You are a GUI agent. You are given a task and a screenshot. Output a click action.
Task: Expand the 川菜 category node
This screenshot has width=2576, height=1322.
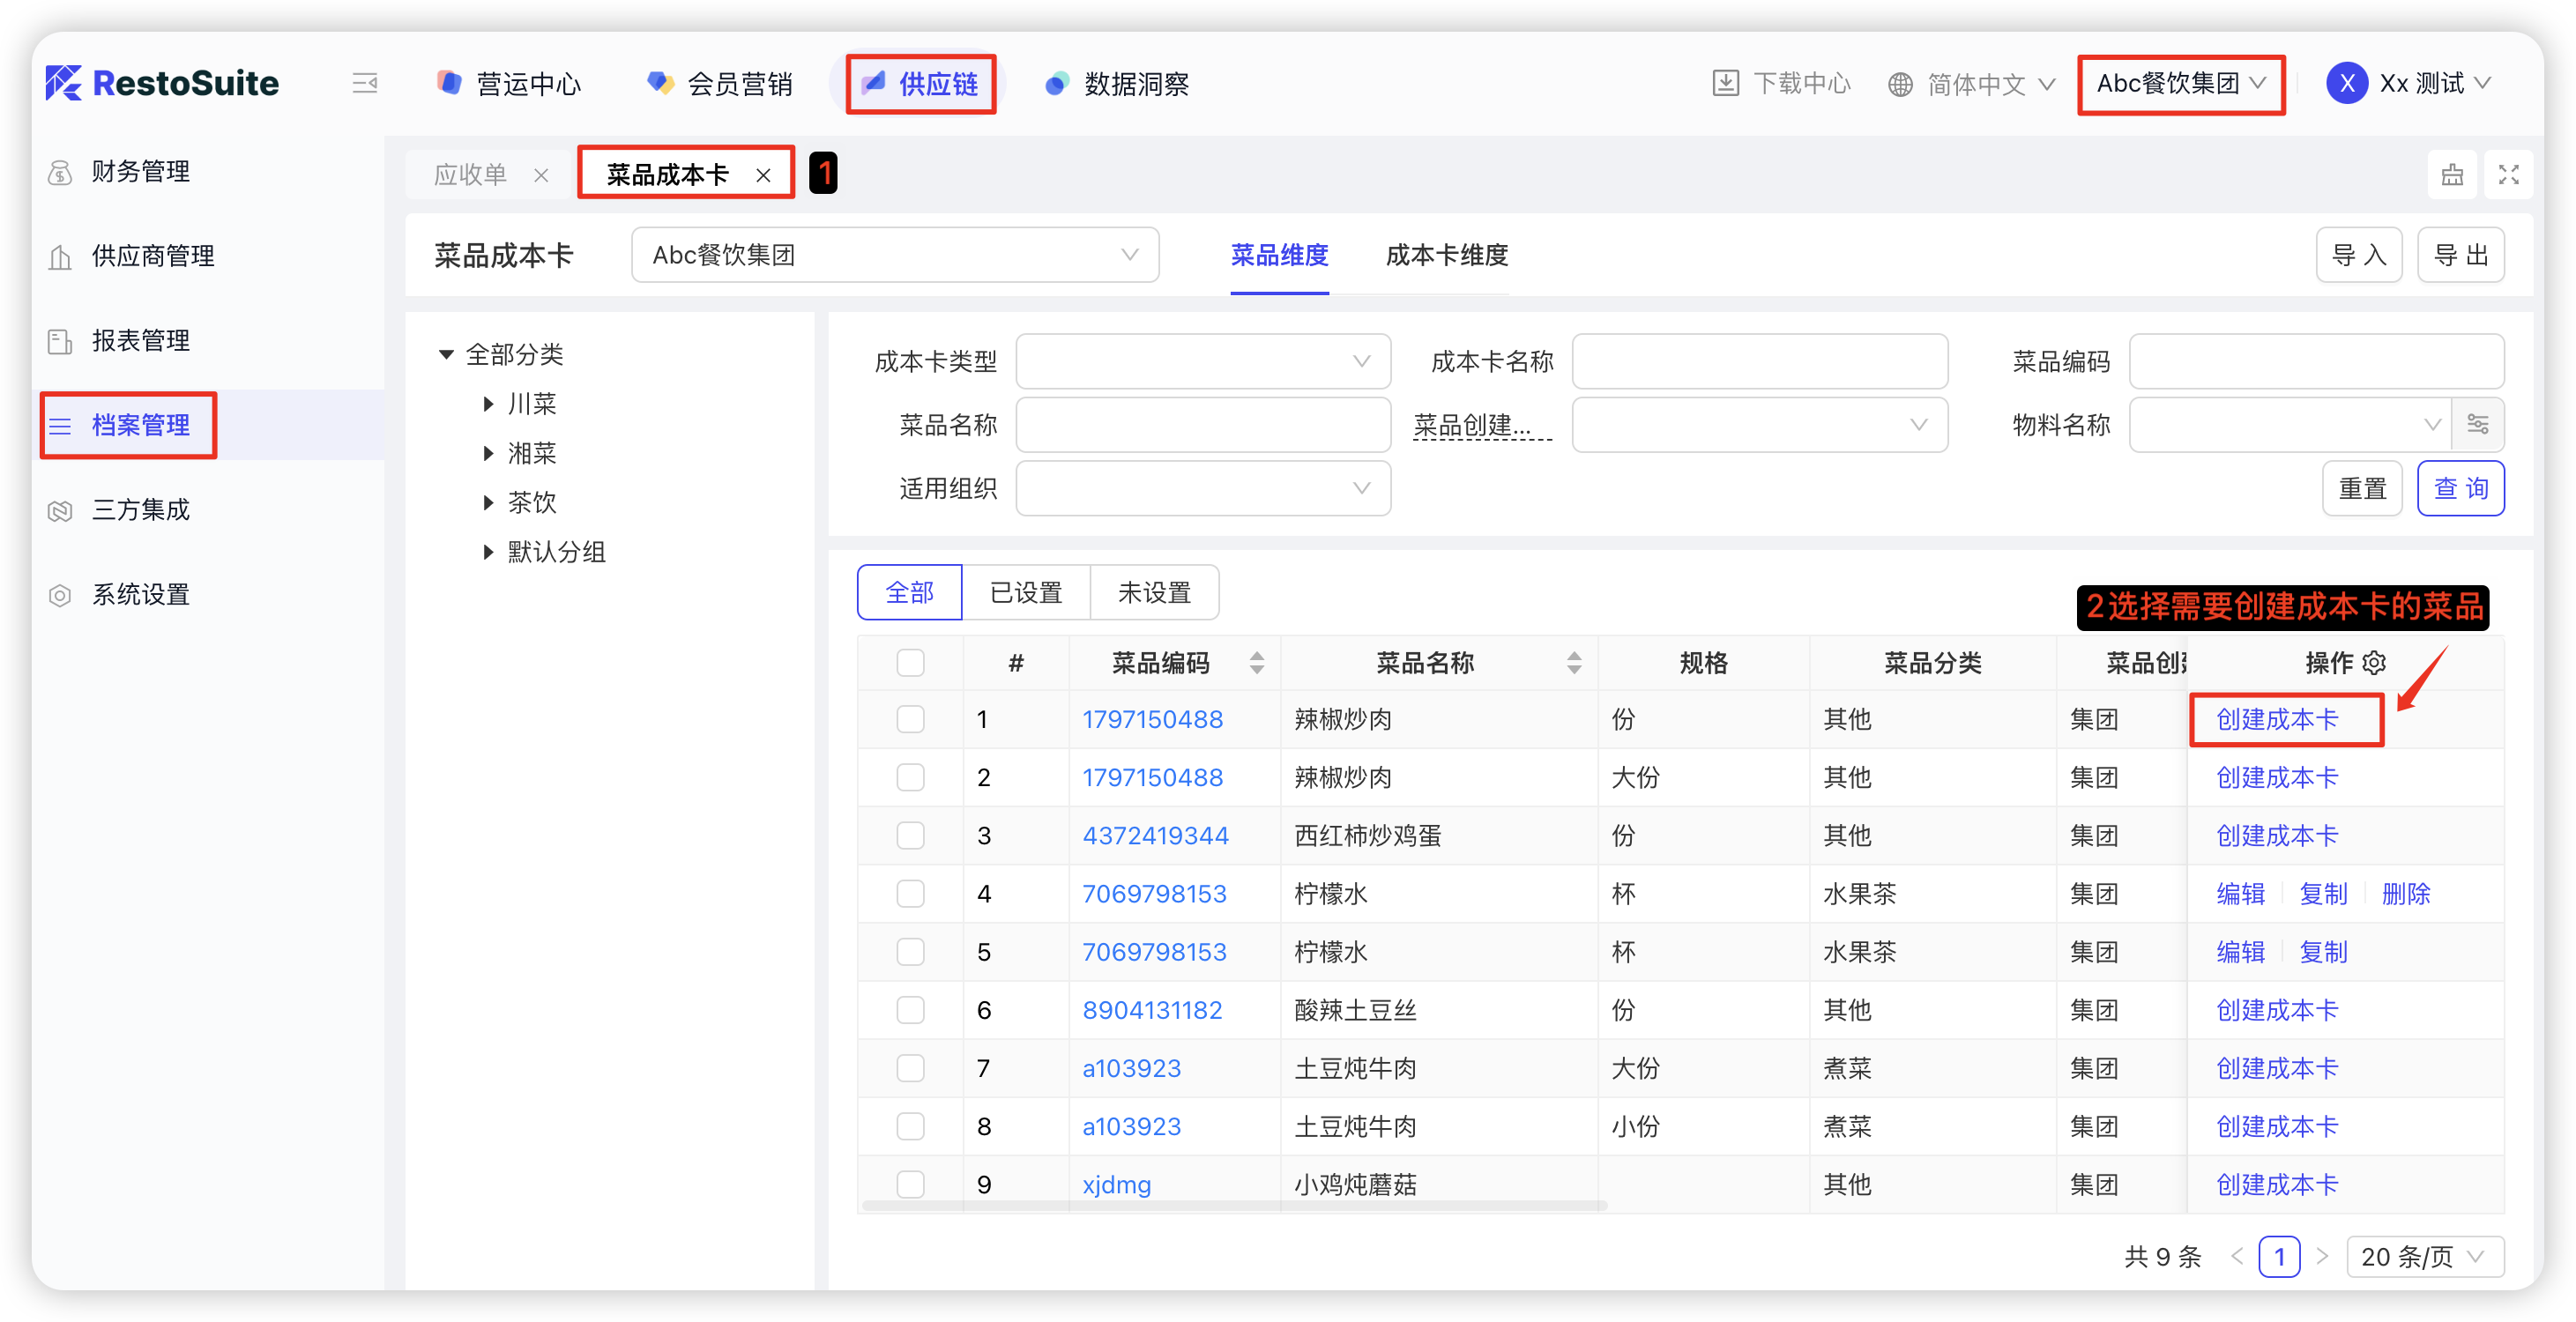[488, 404]
